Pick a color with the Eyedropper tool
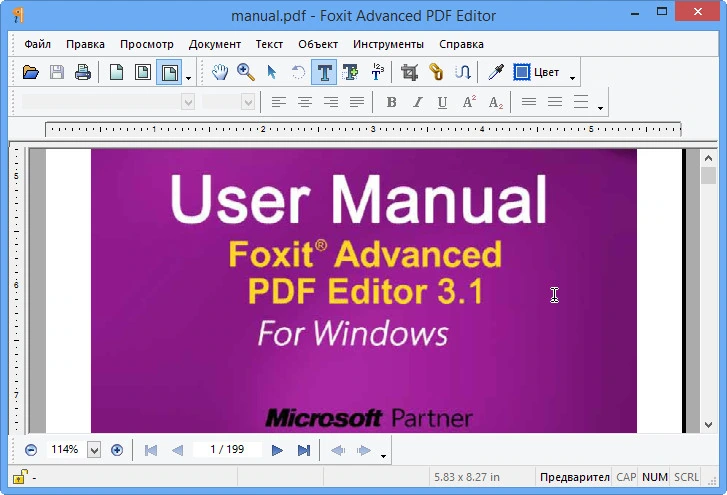 [x=496, y=72]
